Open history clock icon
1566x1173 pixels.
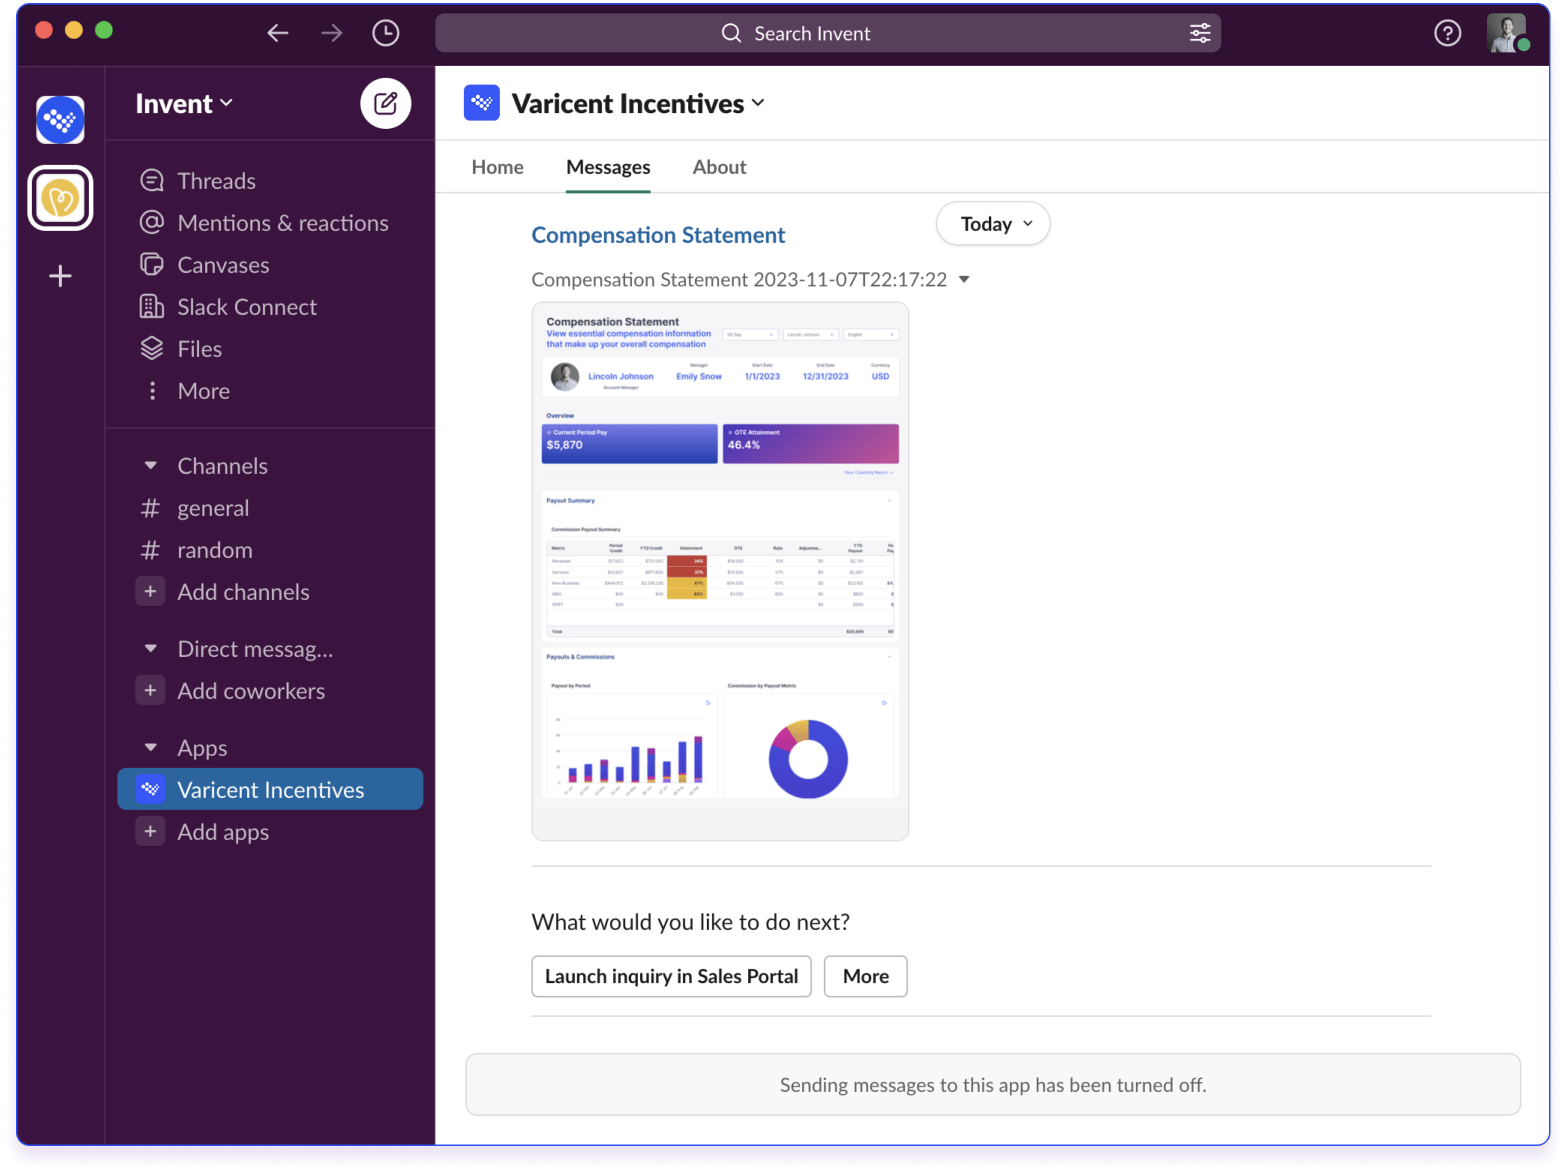pos(386,33)
